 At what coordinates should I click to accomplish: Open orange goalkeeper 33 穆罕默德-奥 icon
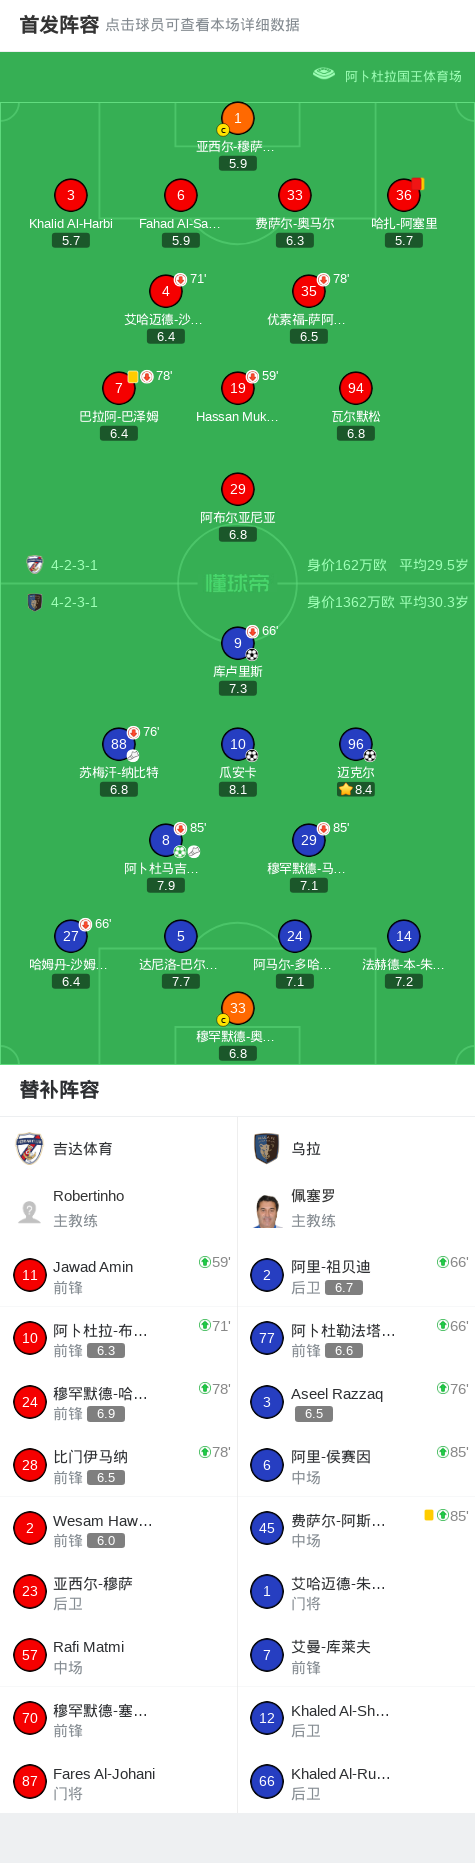(238, 1008)
